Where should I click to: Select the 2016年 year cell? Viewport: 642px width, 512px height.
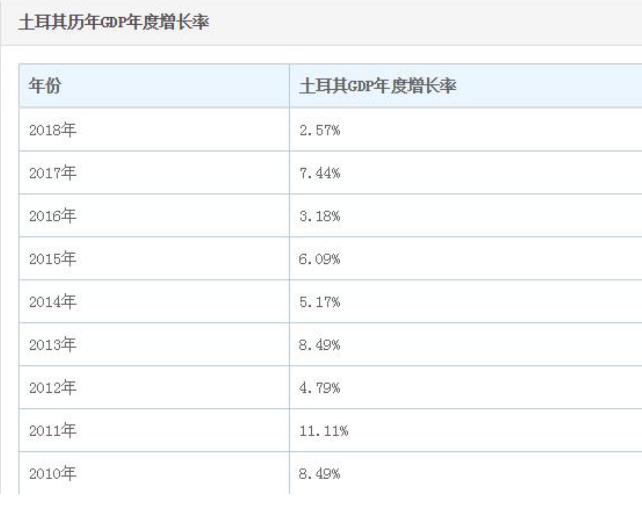coord(54,216)
